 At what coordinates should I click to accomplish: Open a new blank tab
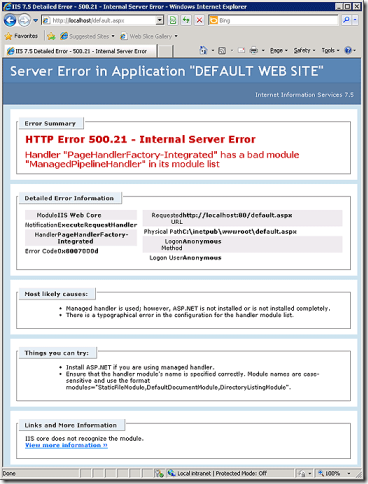165,51
